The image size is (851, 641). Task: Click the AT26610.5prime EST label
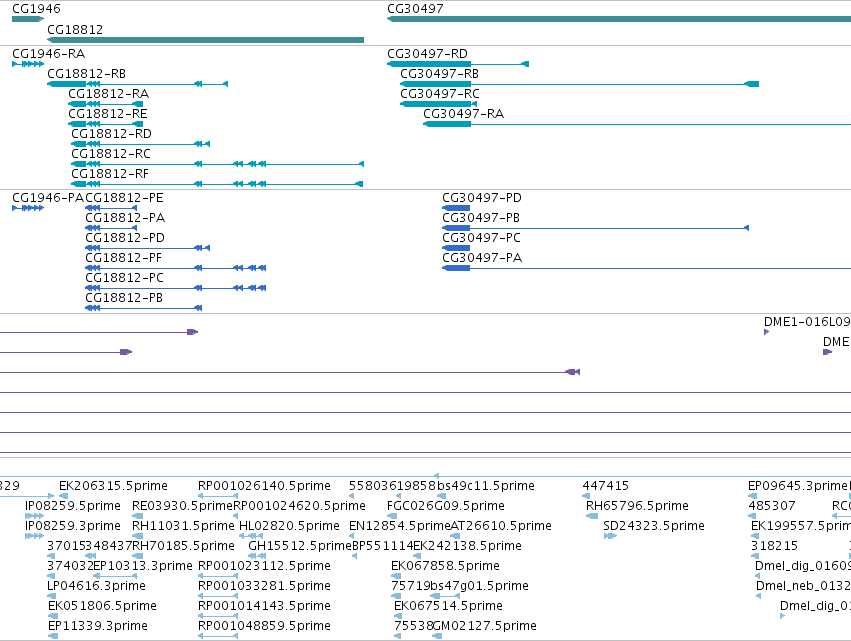click(501, 526)
